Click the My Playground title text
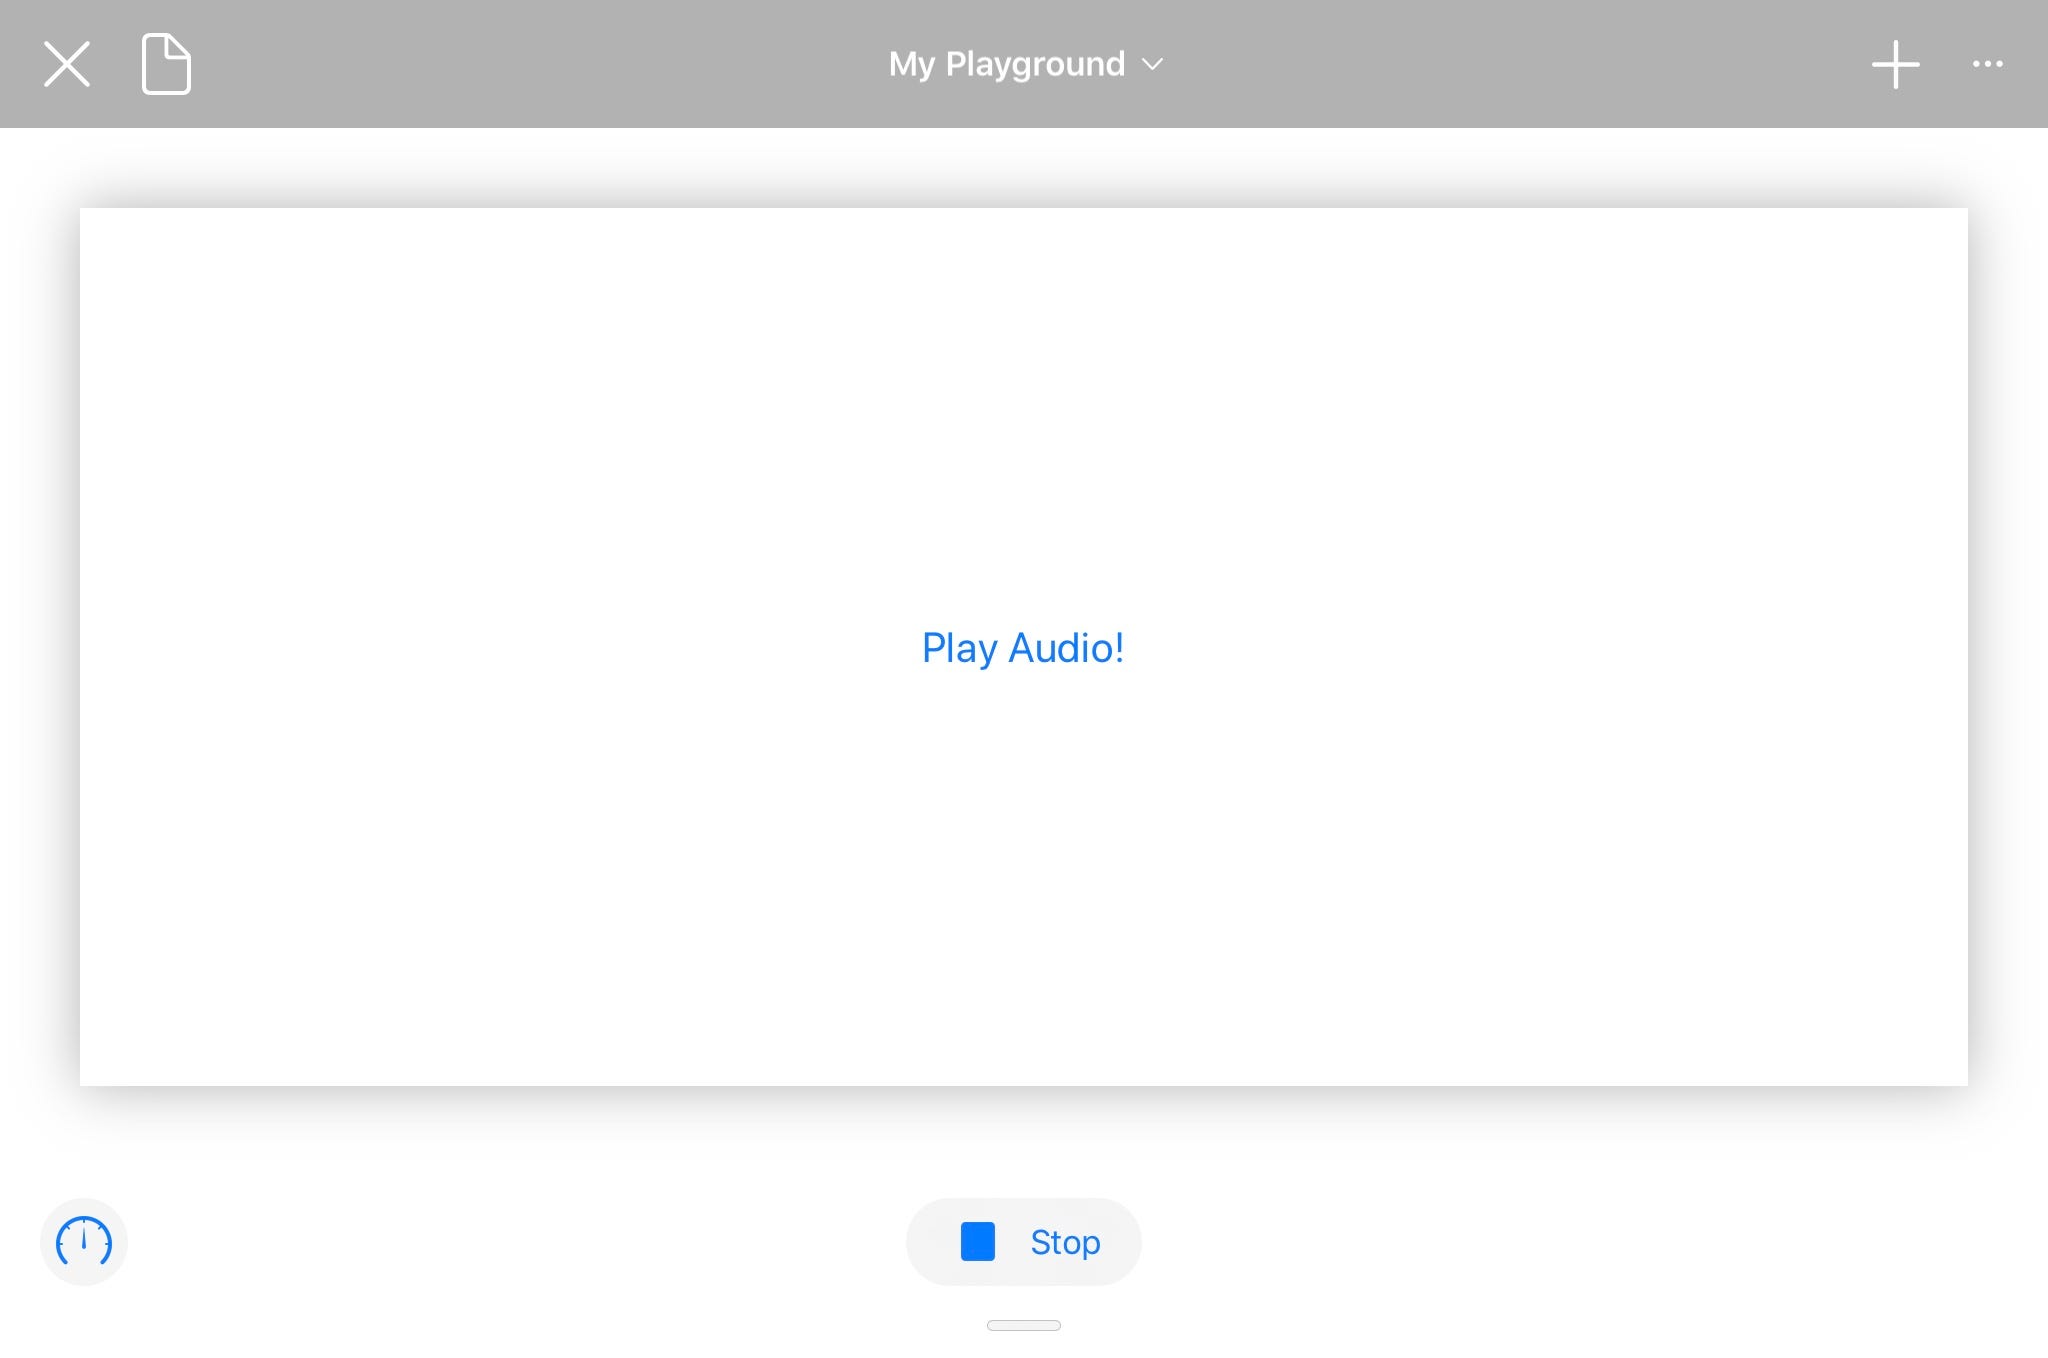The width and height of the screenshot is (2048, 1358). (1006, 65)
